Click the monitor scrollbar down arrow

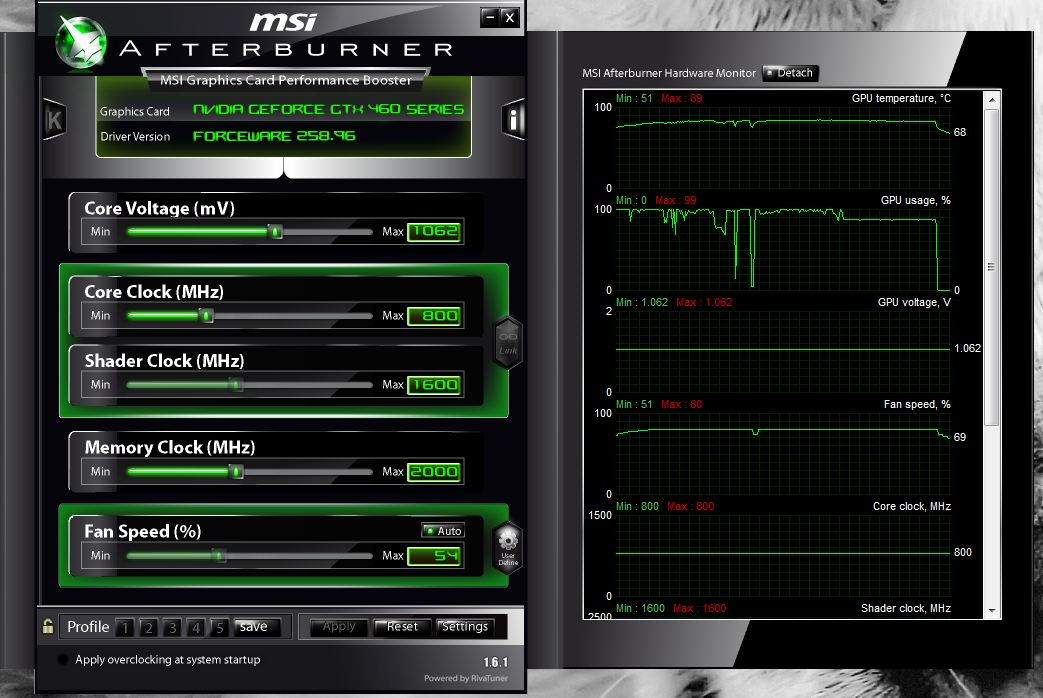pyautogui.click(x=992, y=610)
